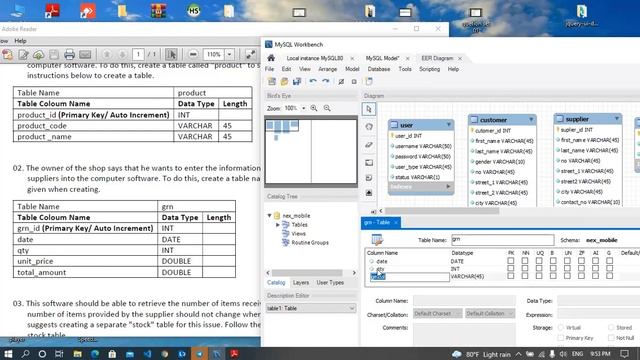Click the table editor icon beside Table Name

(377, 240)
